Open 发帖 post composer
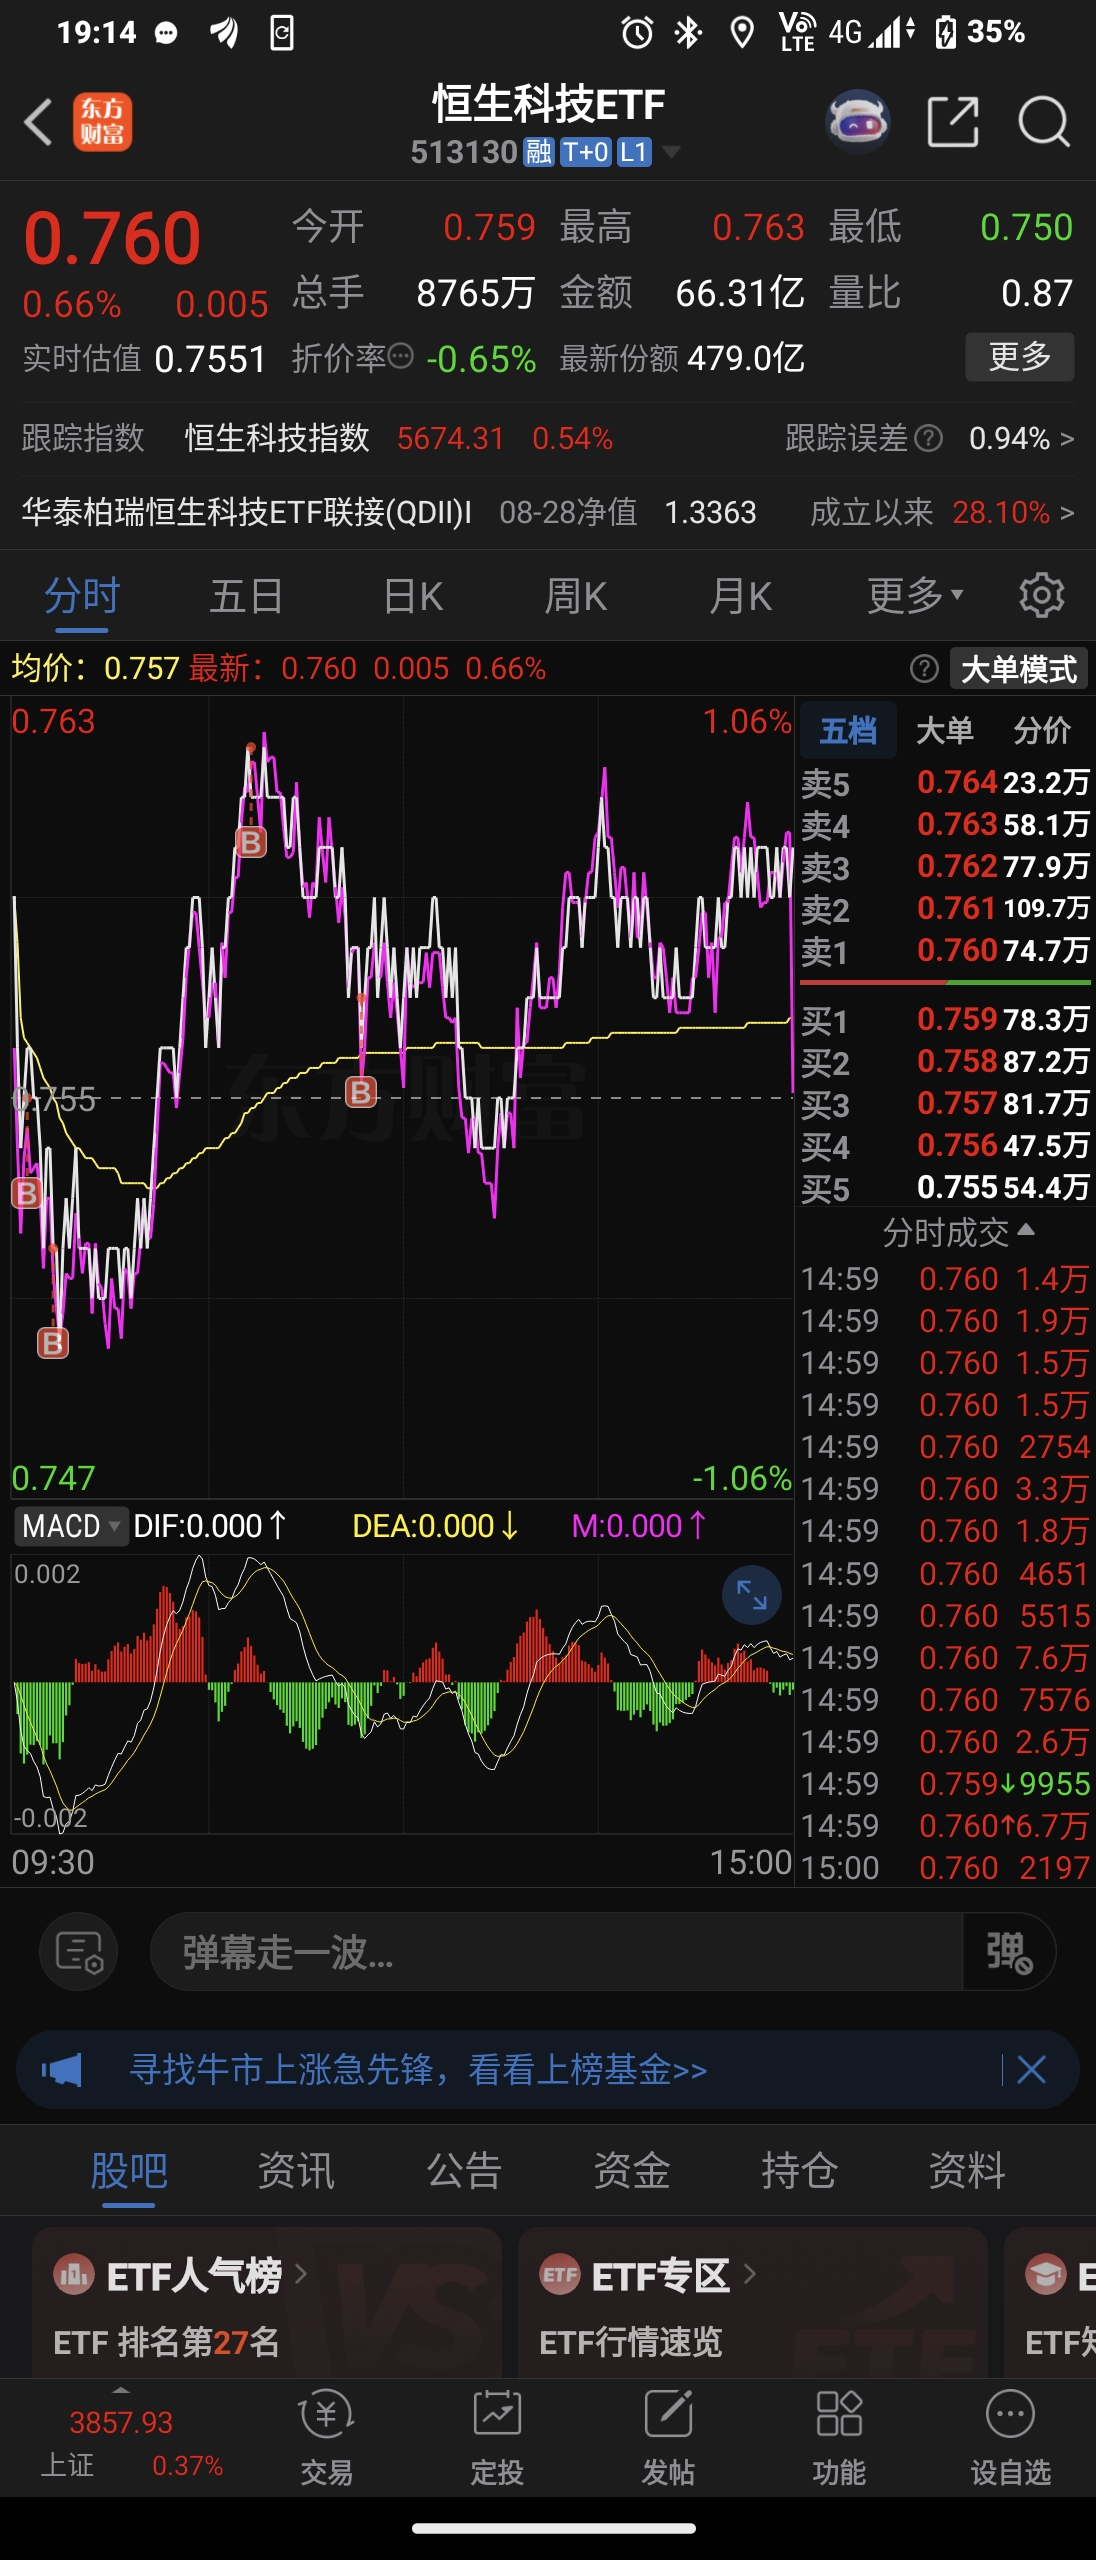 [668, 2438]
